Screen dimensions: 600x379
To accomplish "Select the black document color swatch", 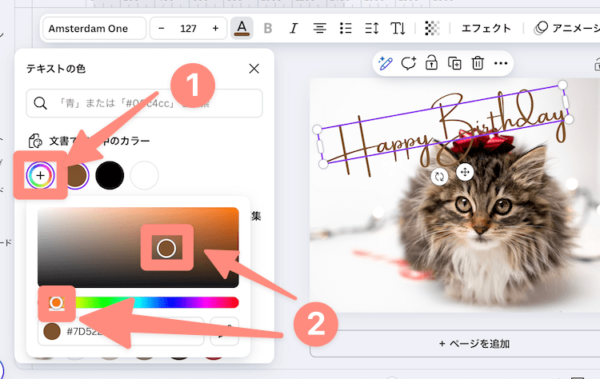I will pyautogui.click(x=110, y=175).
